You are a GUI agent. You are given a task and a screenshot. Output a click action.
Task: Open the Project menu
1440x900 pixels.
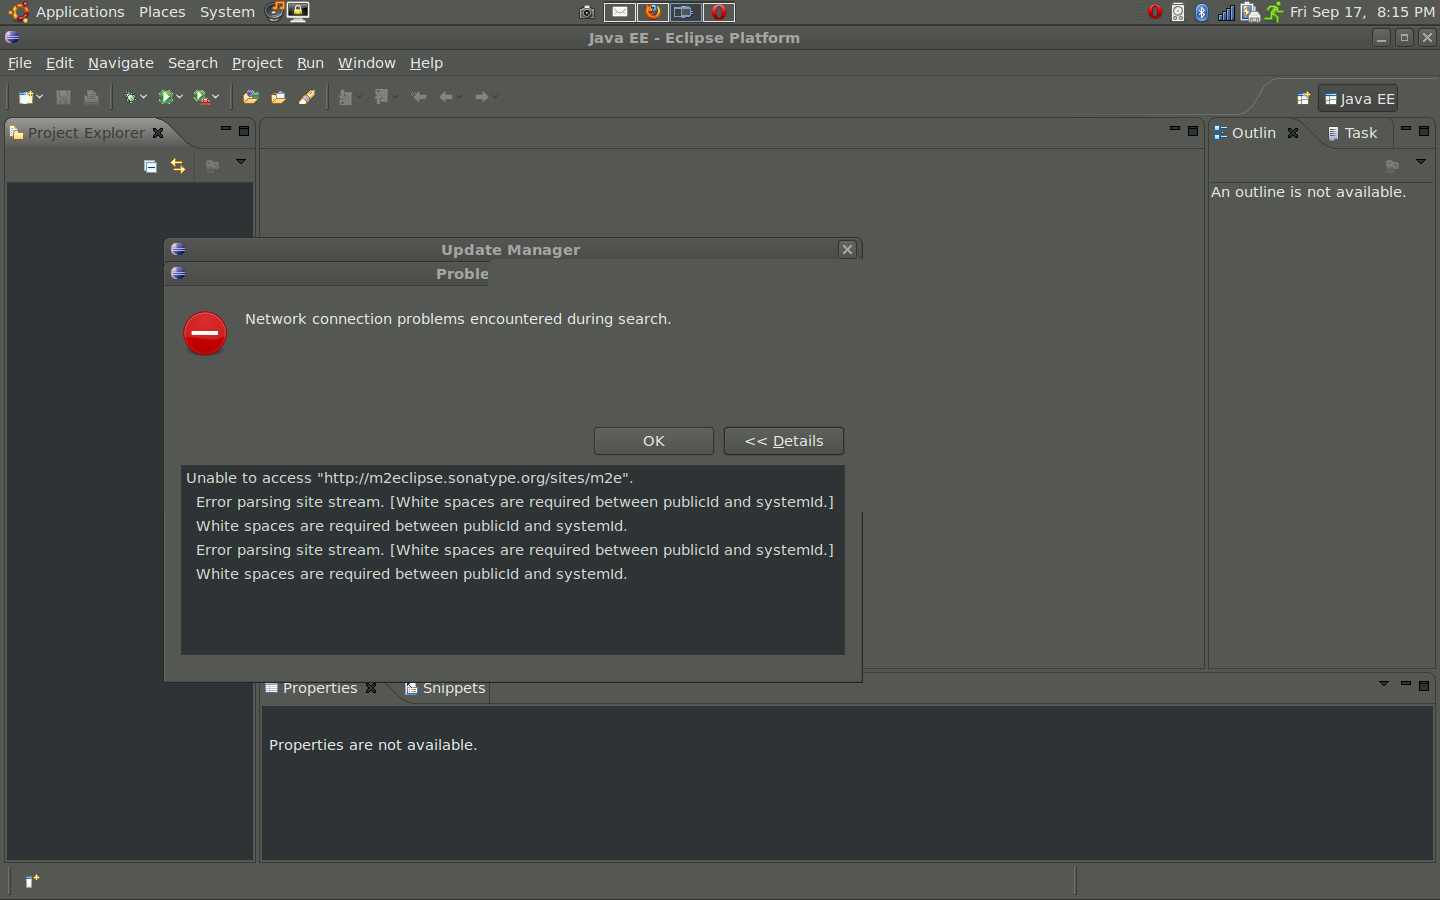point(257,63)
